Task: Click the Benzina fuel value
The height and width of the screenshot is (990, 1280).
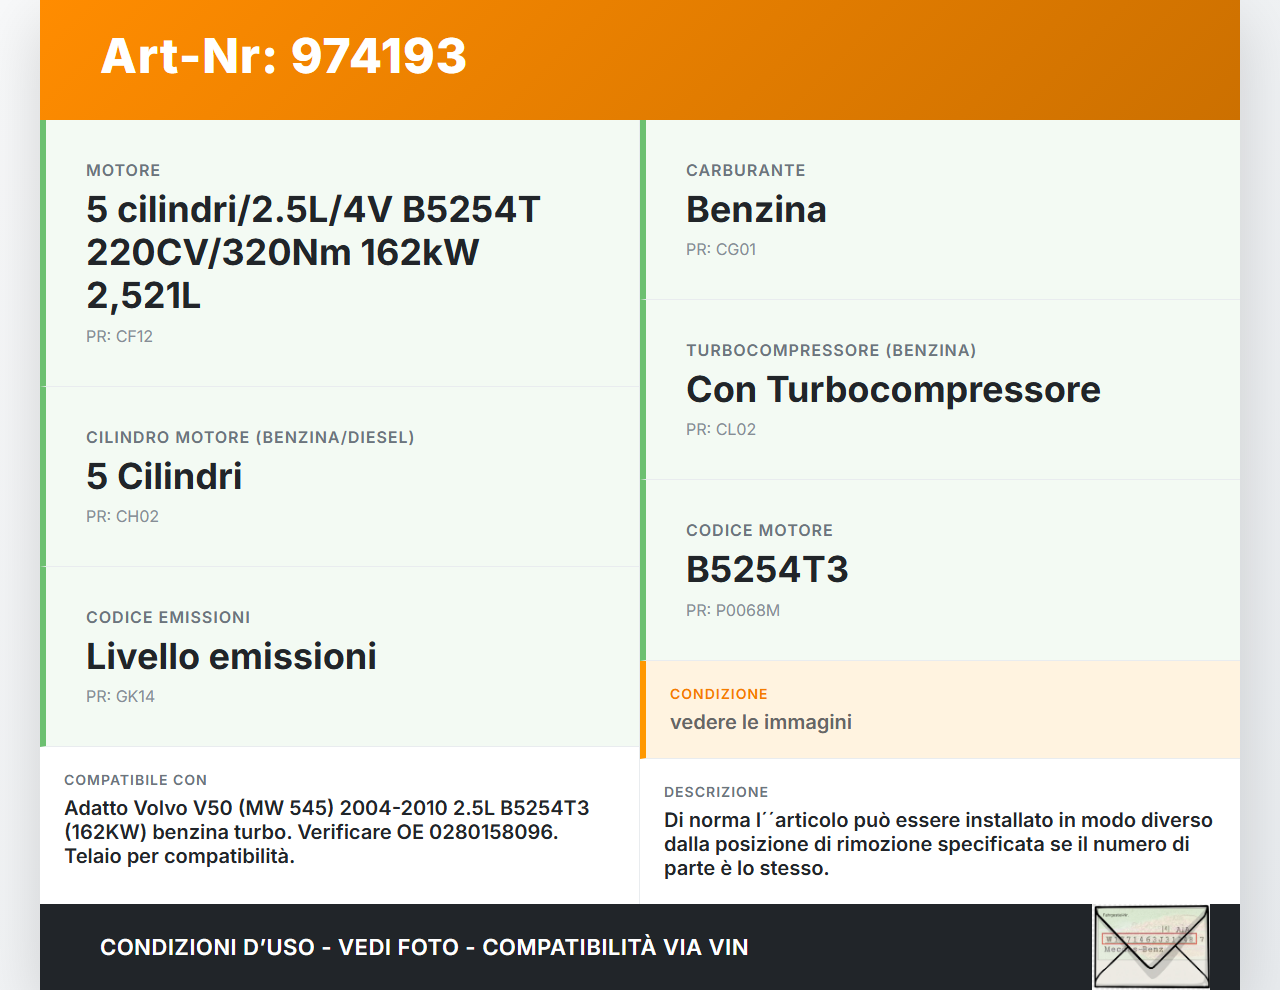Action: click(756, 210)
